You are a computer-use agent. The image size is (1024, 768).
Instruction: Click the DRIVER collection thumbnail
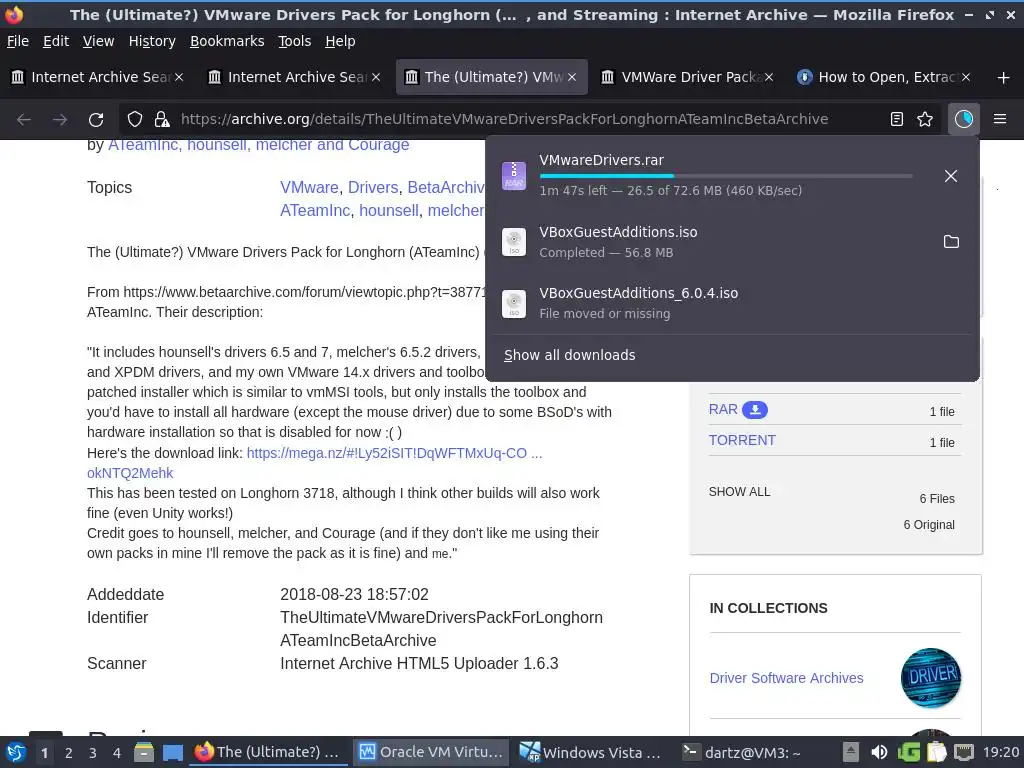[x=931, y=678]
